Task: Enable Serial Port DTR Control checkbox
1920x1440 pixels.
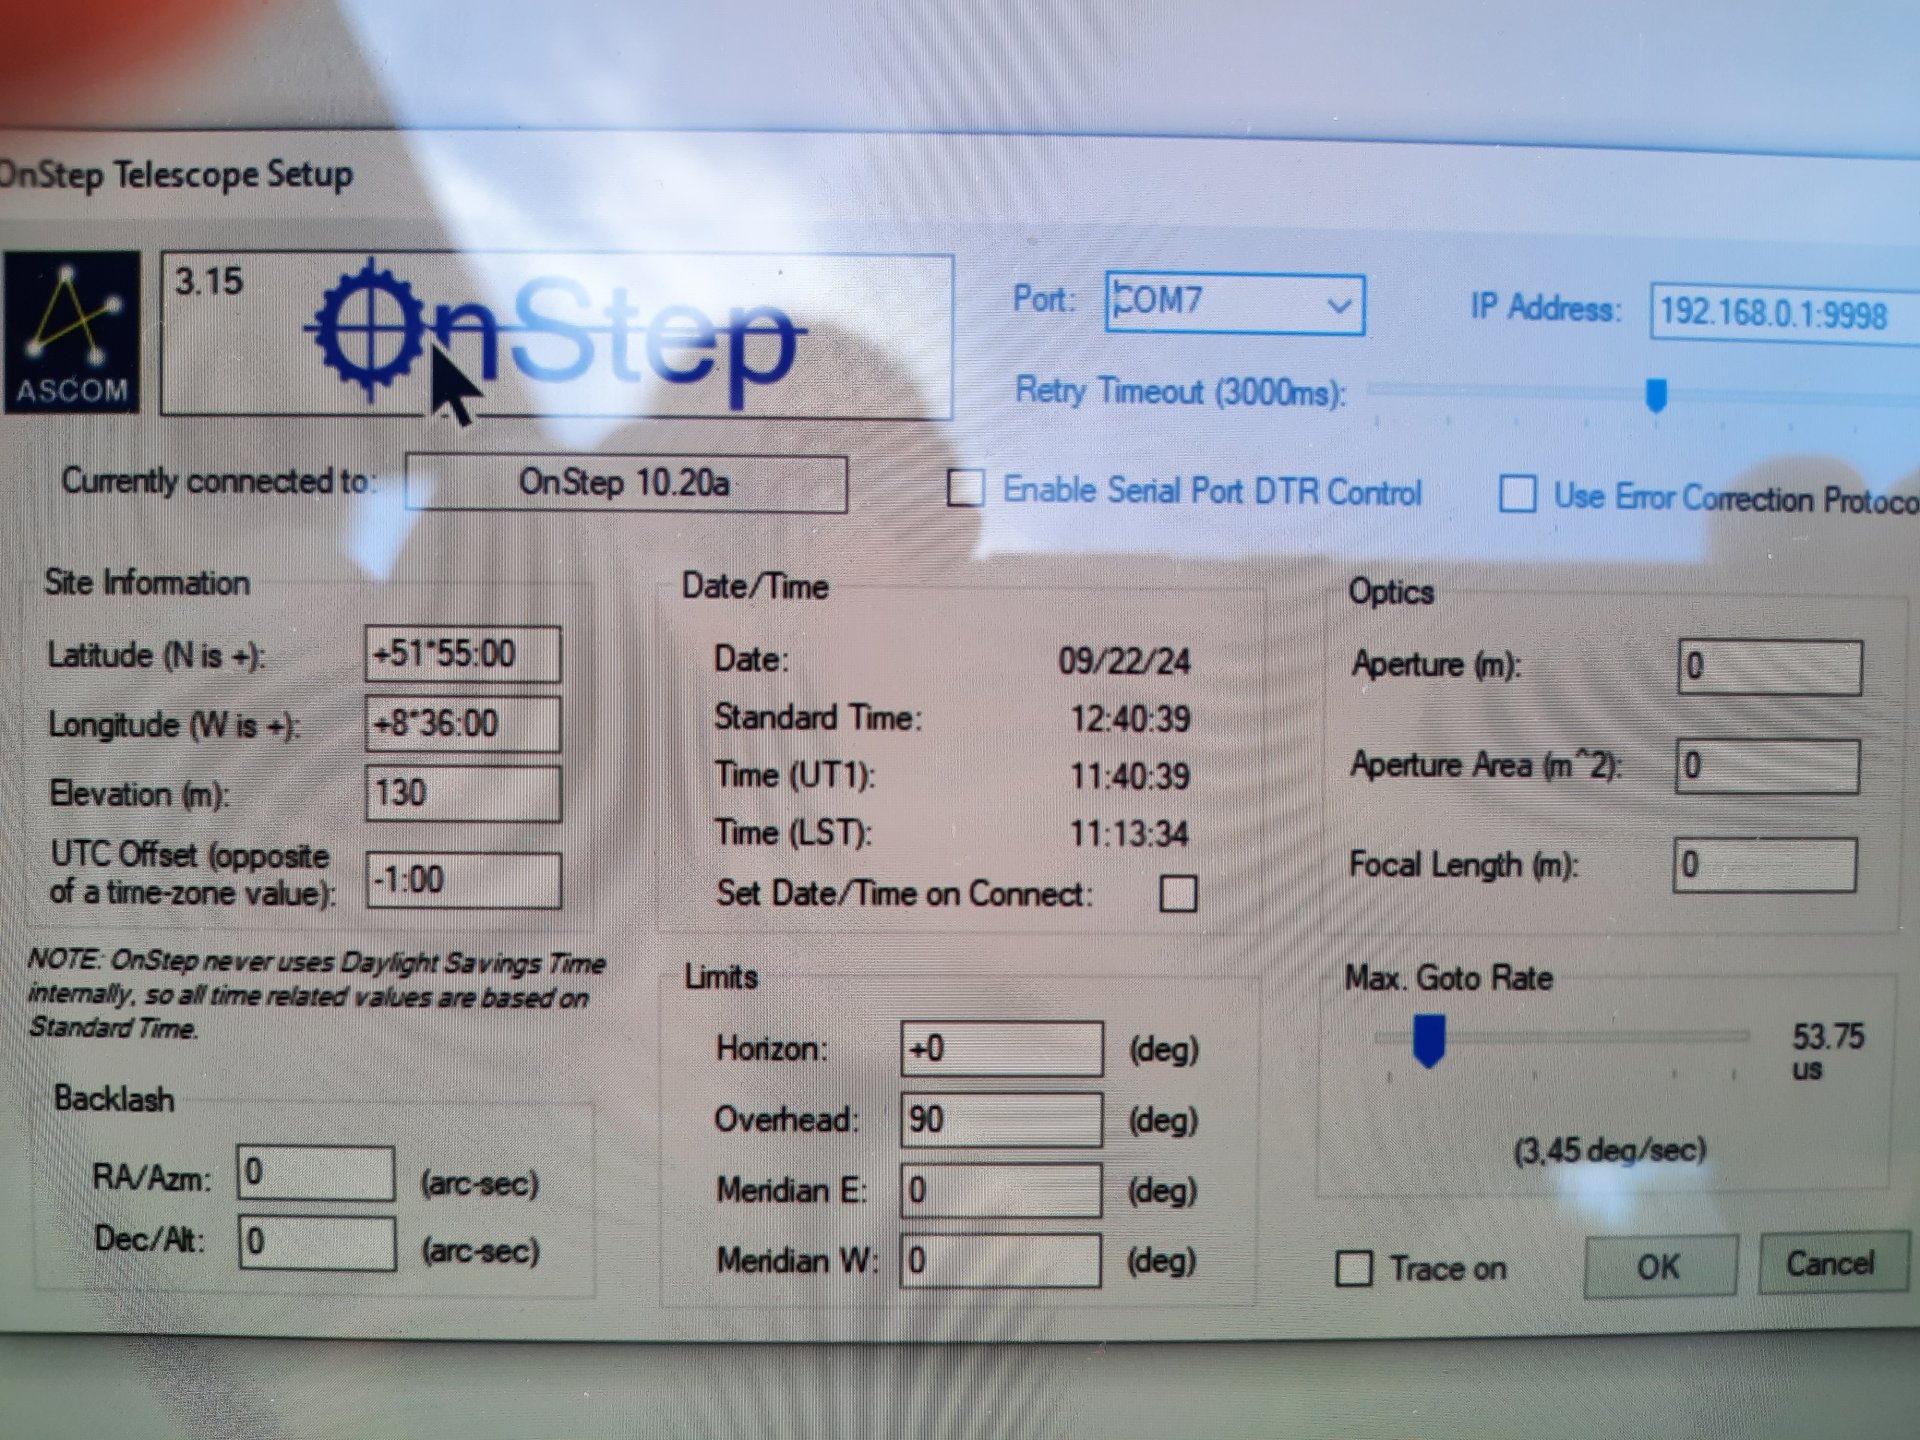Action: 965,489
